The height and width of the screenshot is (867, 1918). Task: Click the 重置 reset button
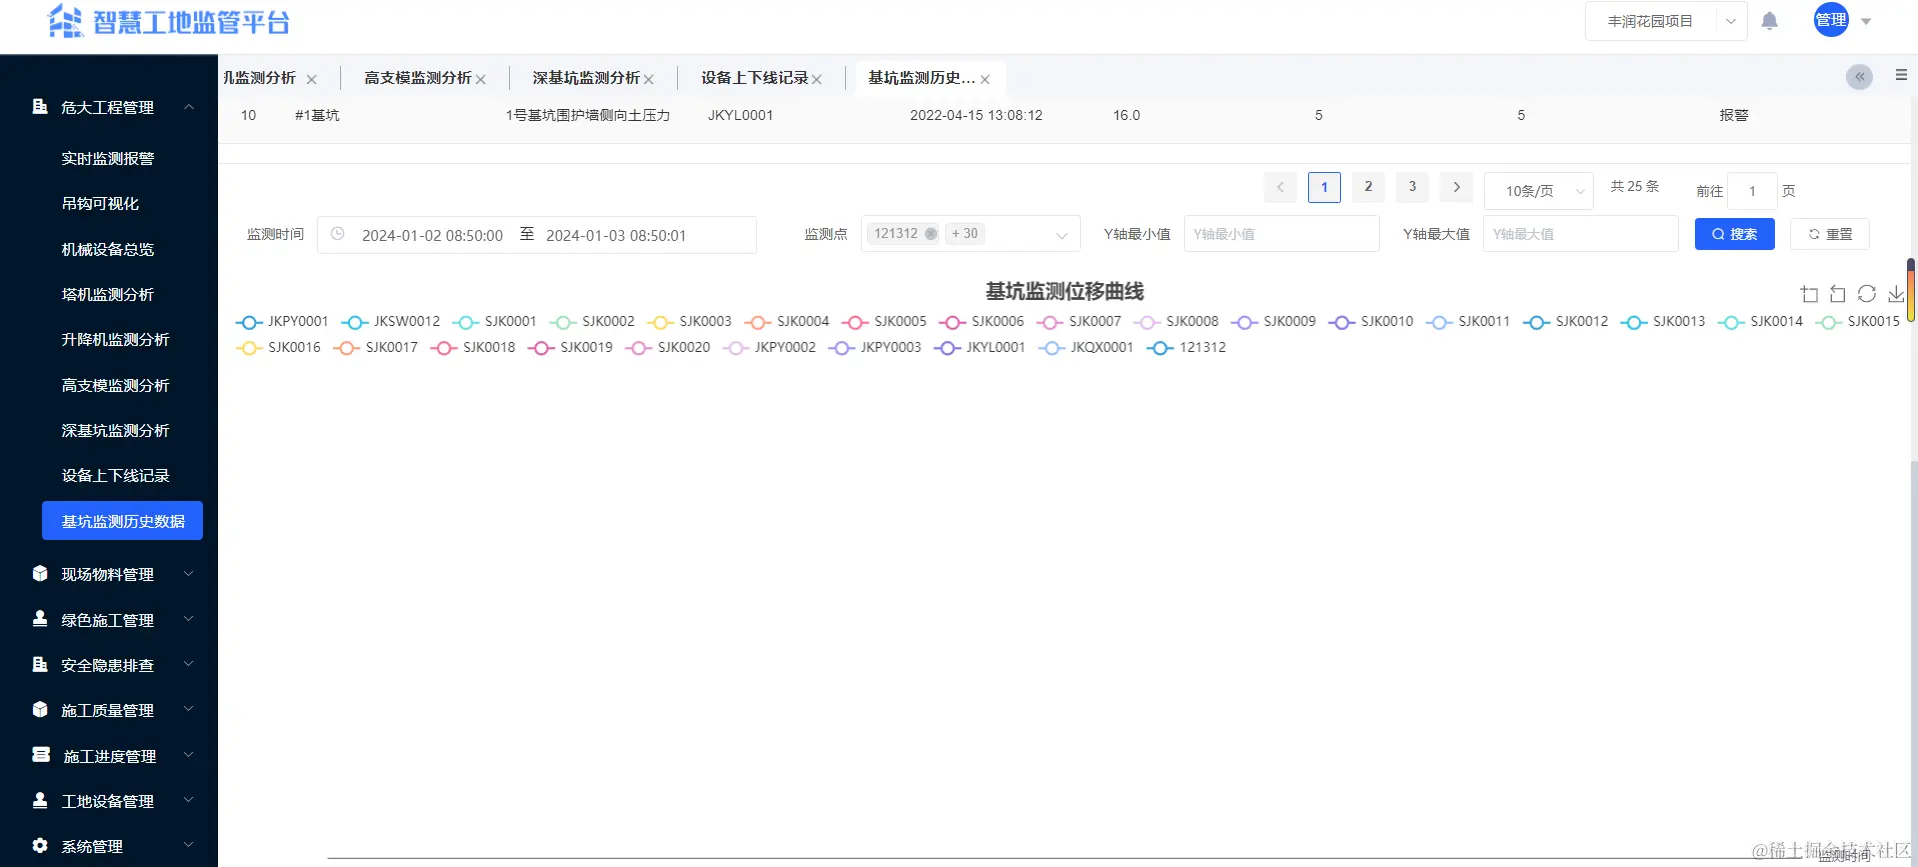click(1830, 234)
